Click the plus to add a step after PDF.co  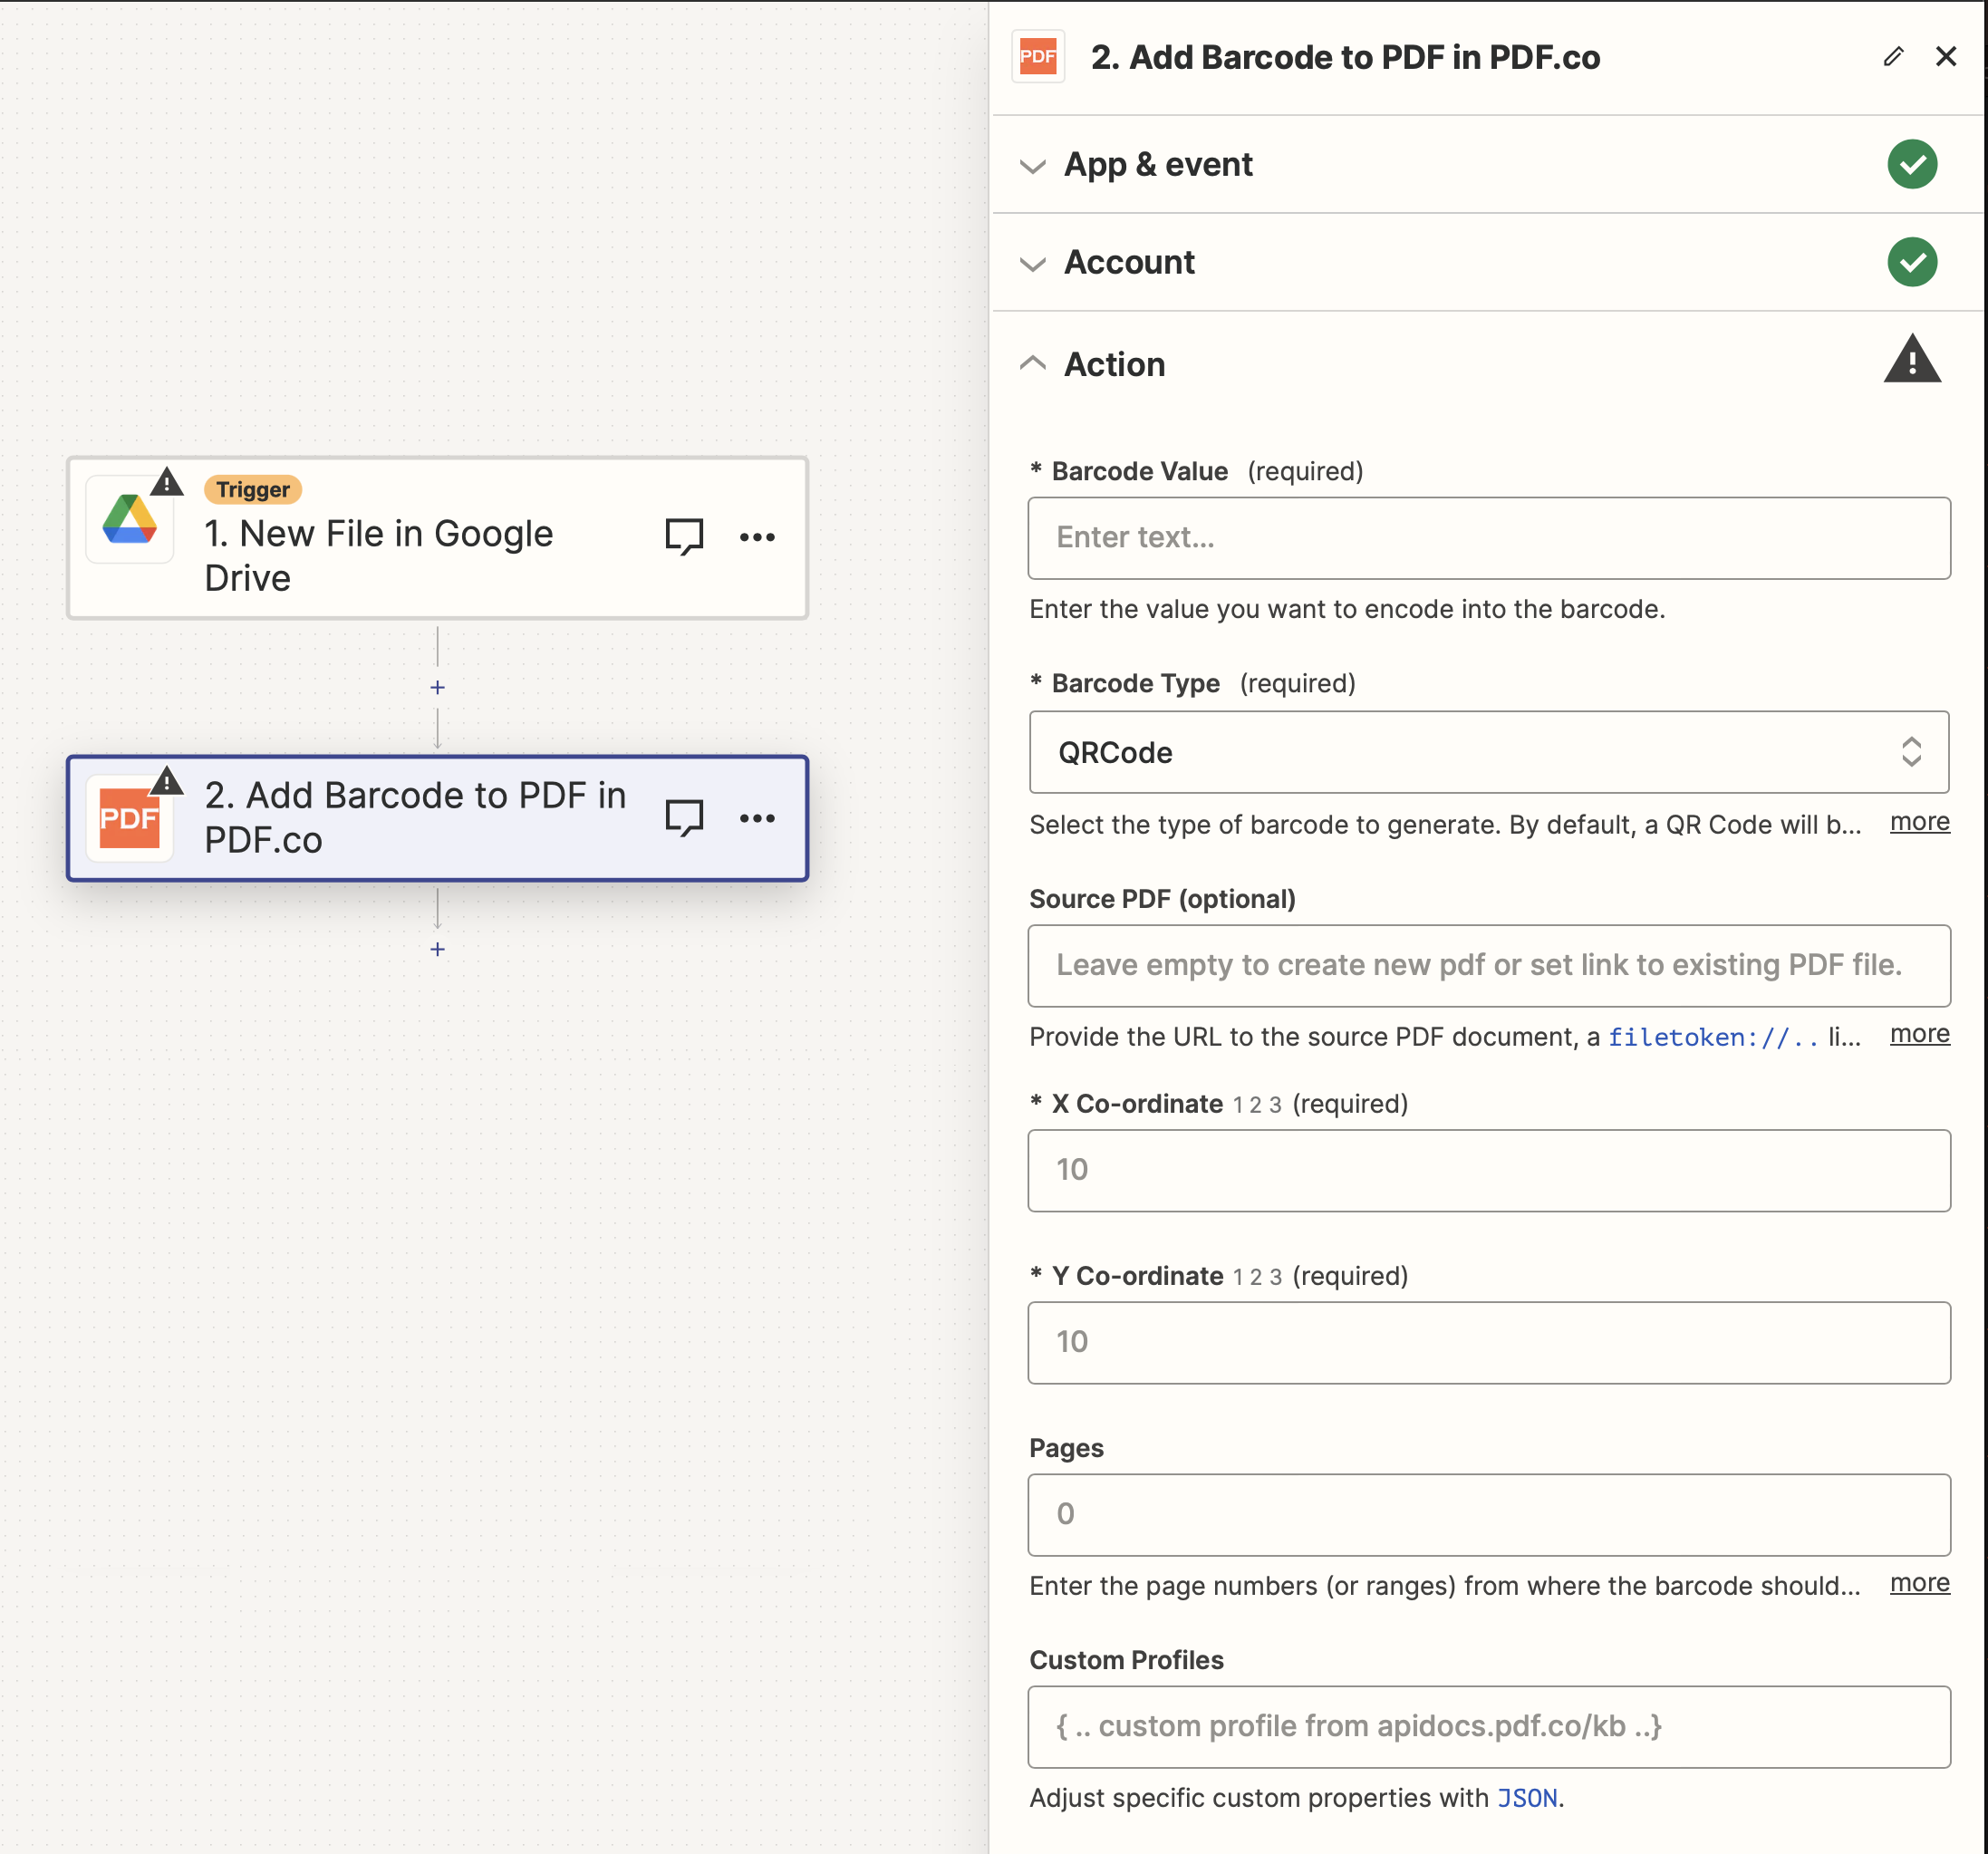pyautogui.click(x=437, y=948)
